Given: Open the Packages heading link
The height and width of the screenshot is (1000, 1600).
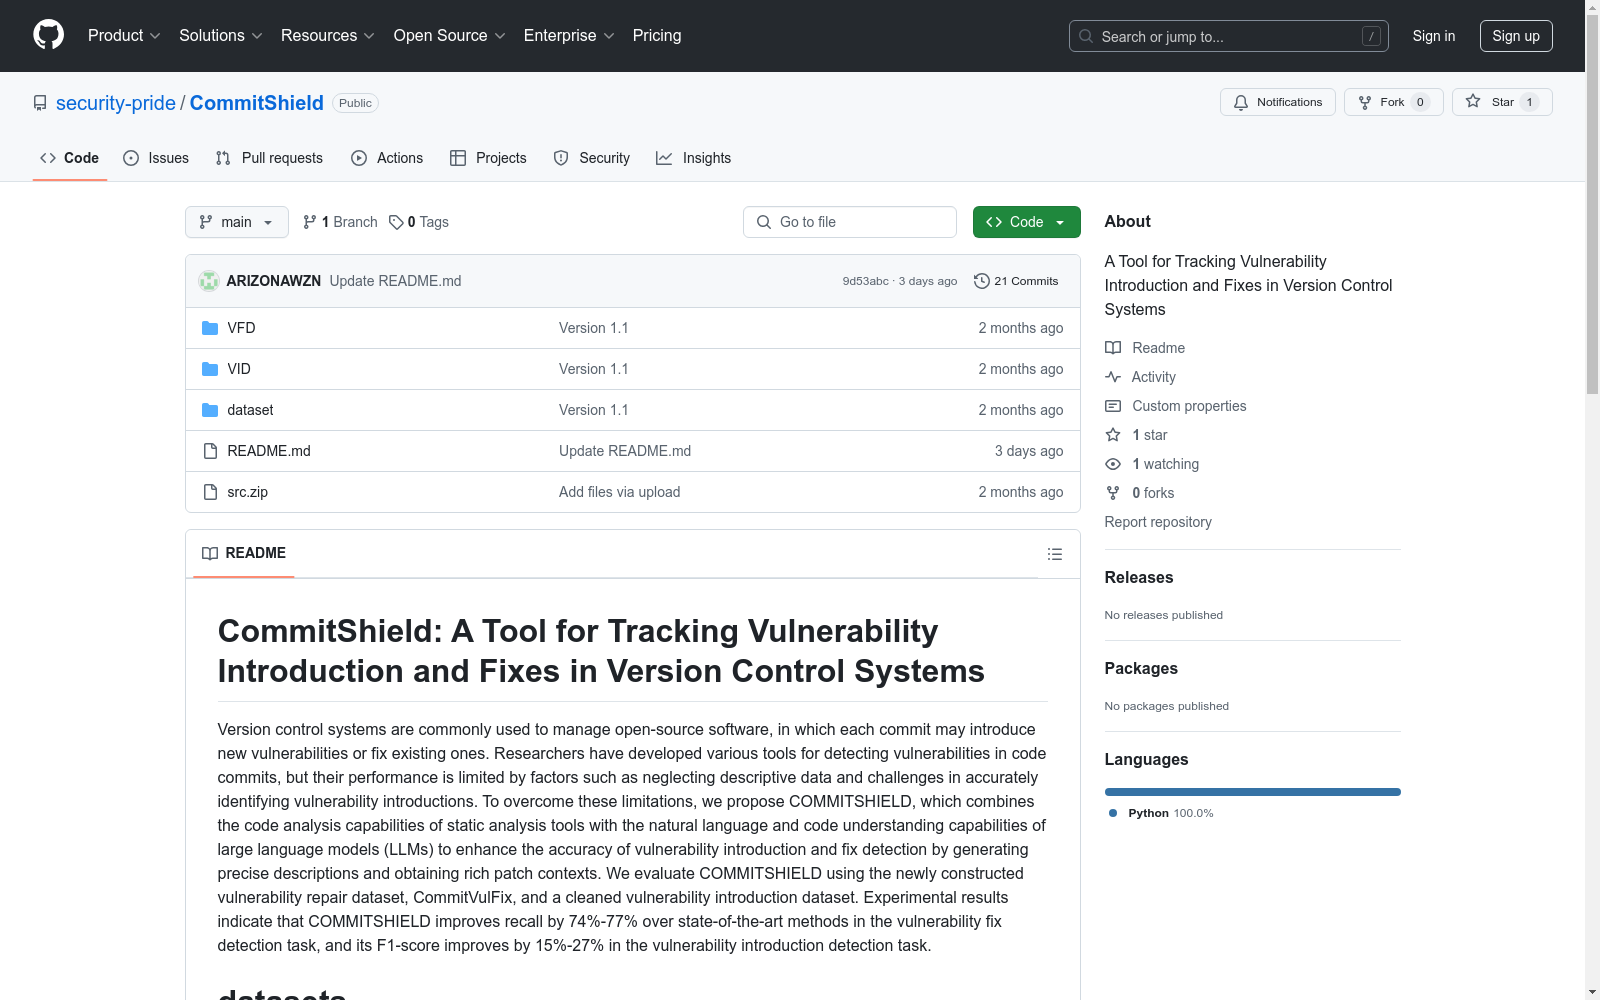Looking at the screenshot, I should (1141, 668).
